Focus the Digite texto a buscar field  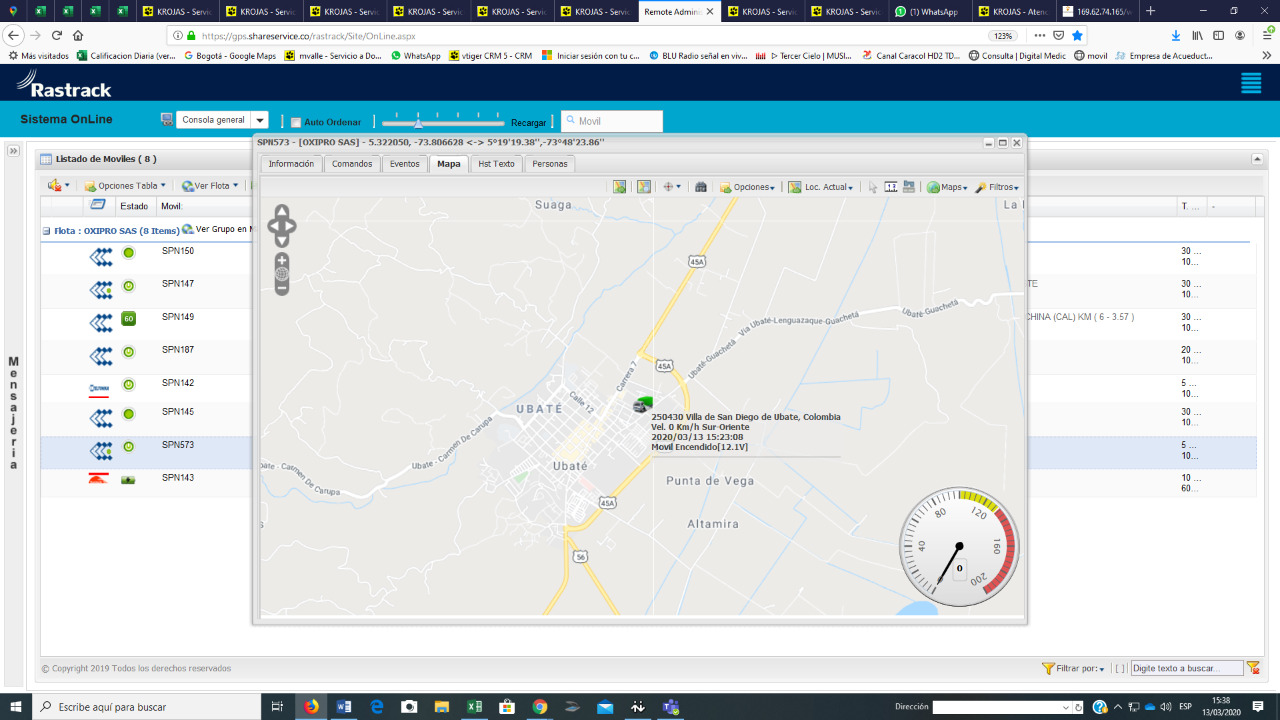pos(1187,668)
